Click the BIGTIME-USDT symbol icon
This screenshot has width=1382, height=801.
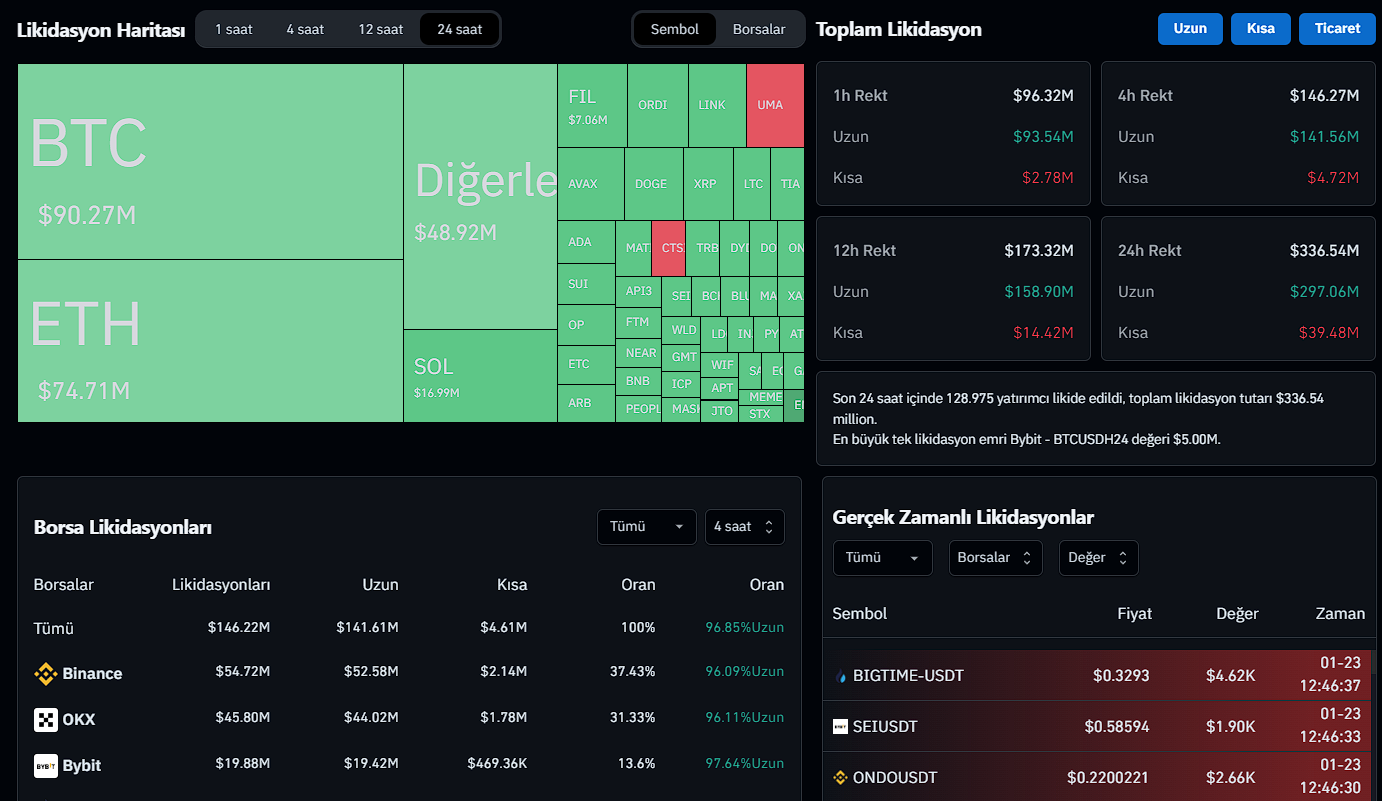point(840,676)
